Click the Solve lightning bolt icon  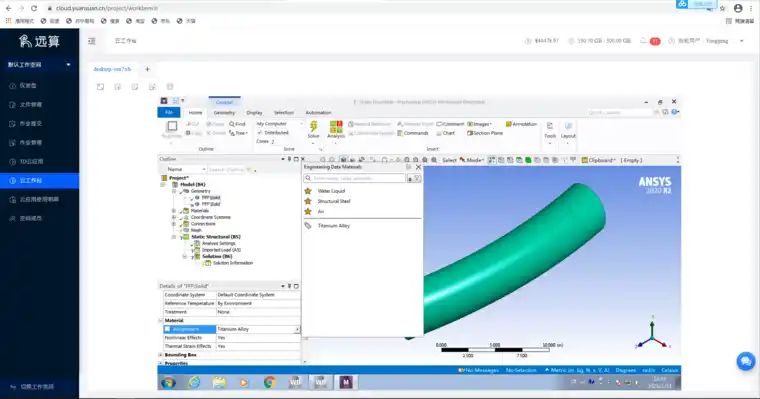click(x=314, y=127)
